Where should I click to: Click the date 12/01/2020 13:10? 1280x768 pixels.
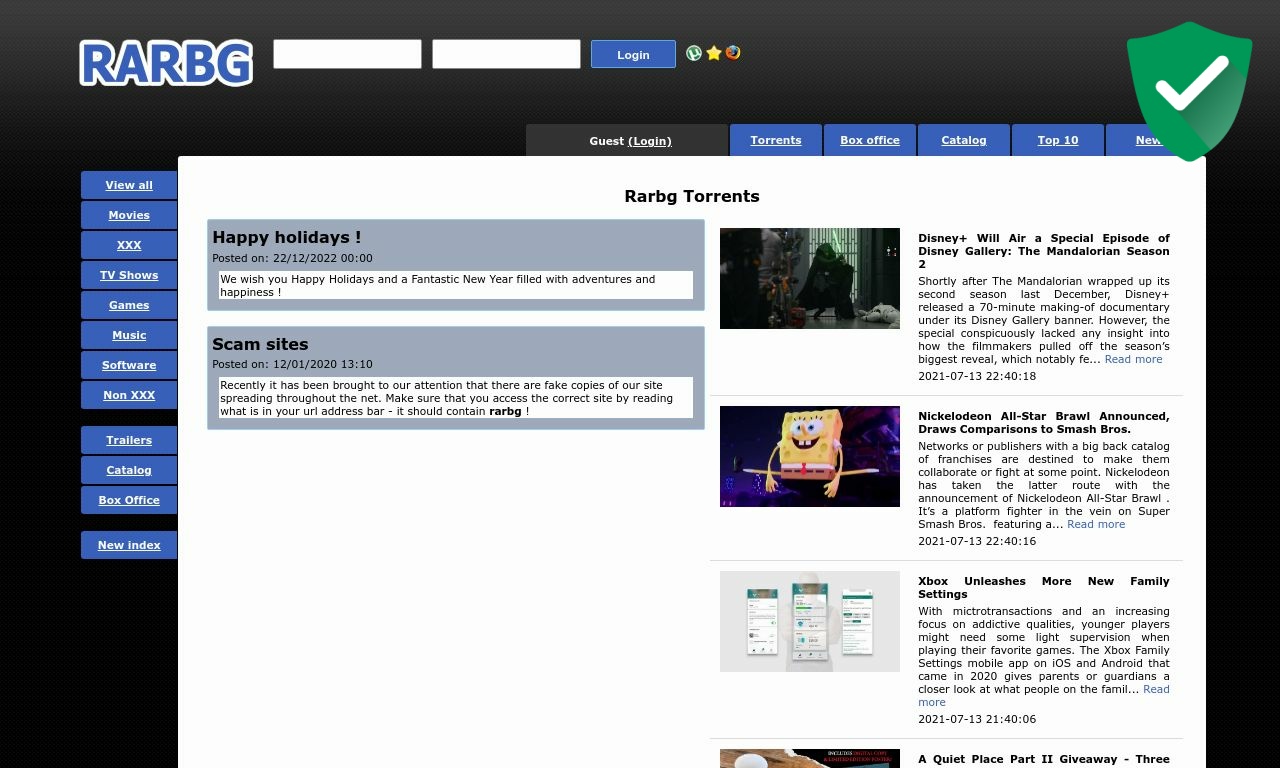point(322,364)
